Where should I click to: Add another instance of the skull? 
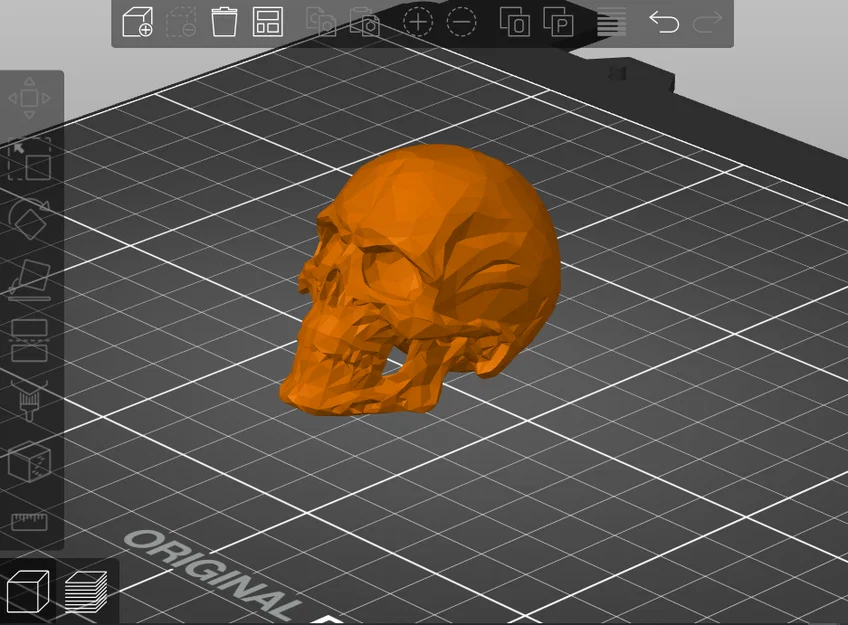click(x=416, y=21)
